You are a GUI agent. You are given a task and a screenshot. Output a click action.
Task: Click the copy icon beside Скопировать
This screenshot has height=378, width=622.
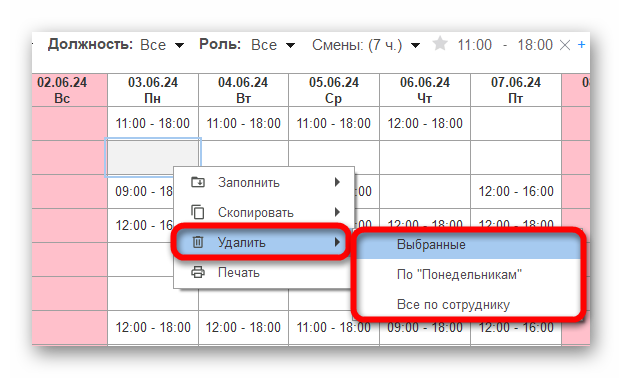(x=198, y=212)
